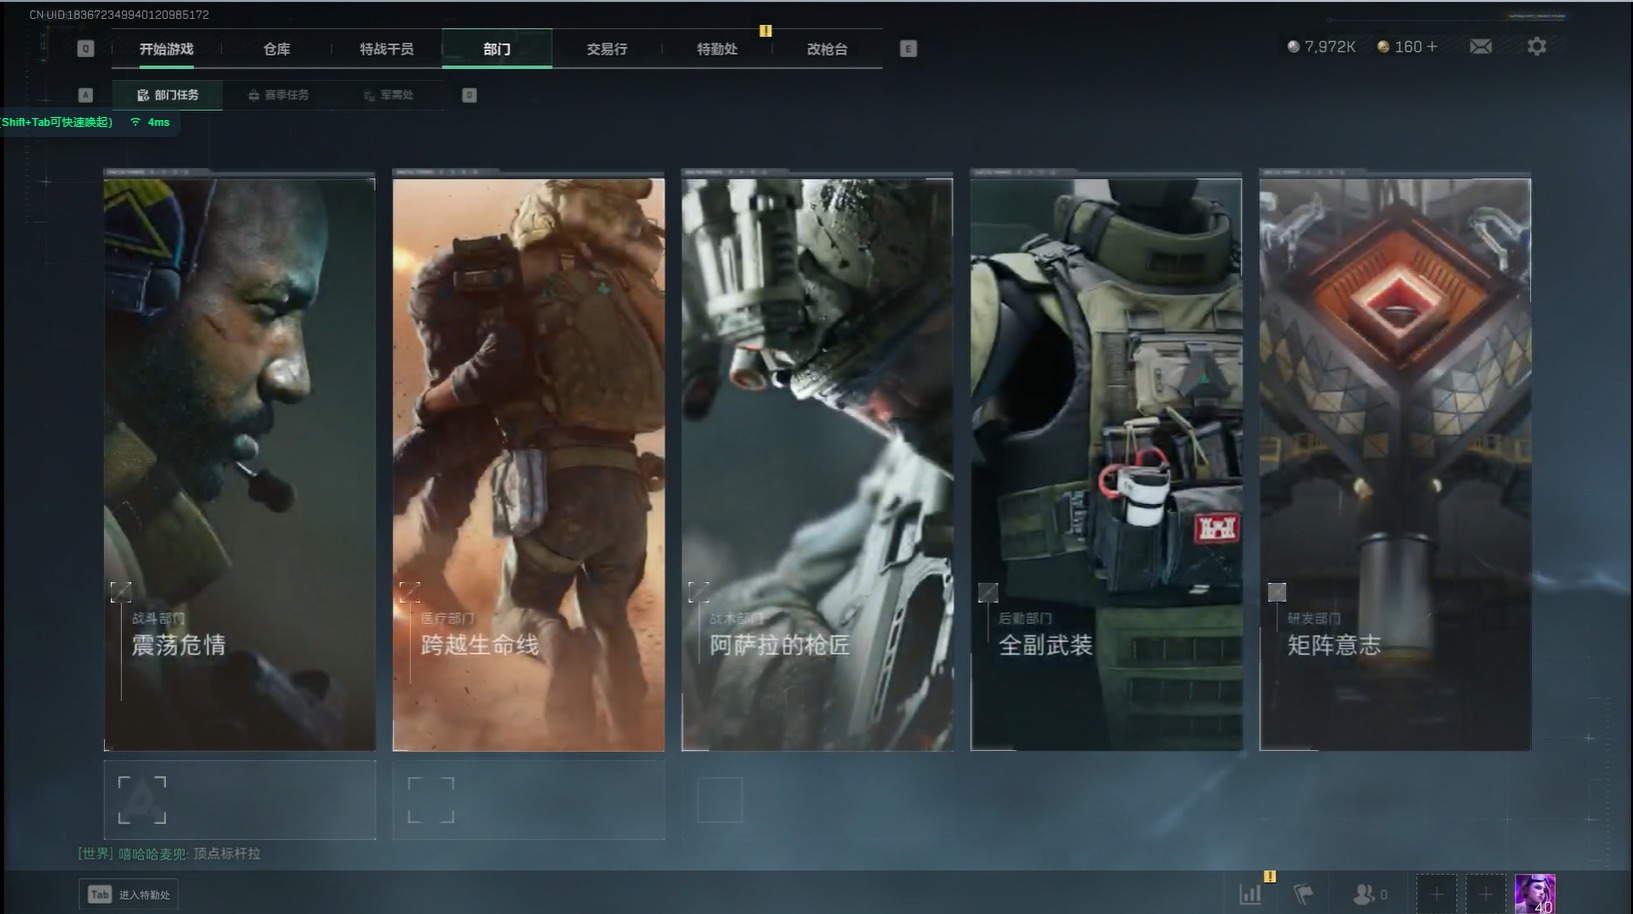Click the Tab 进入特勤处 button

(129, 894)
